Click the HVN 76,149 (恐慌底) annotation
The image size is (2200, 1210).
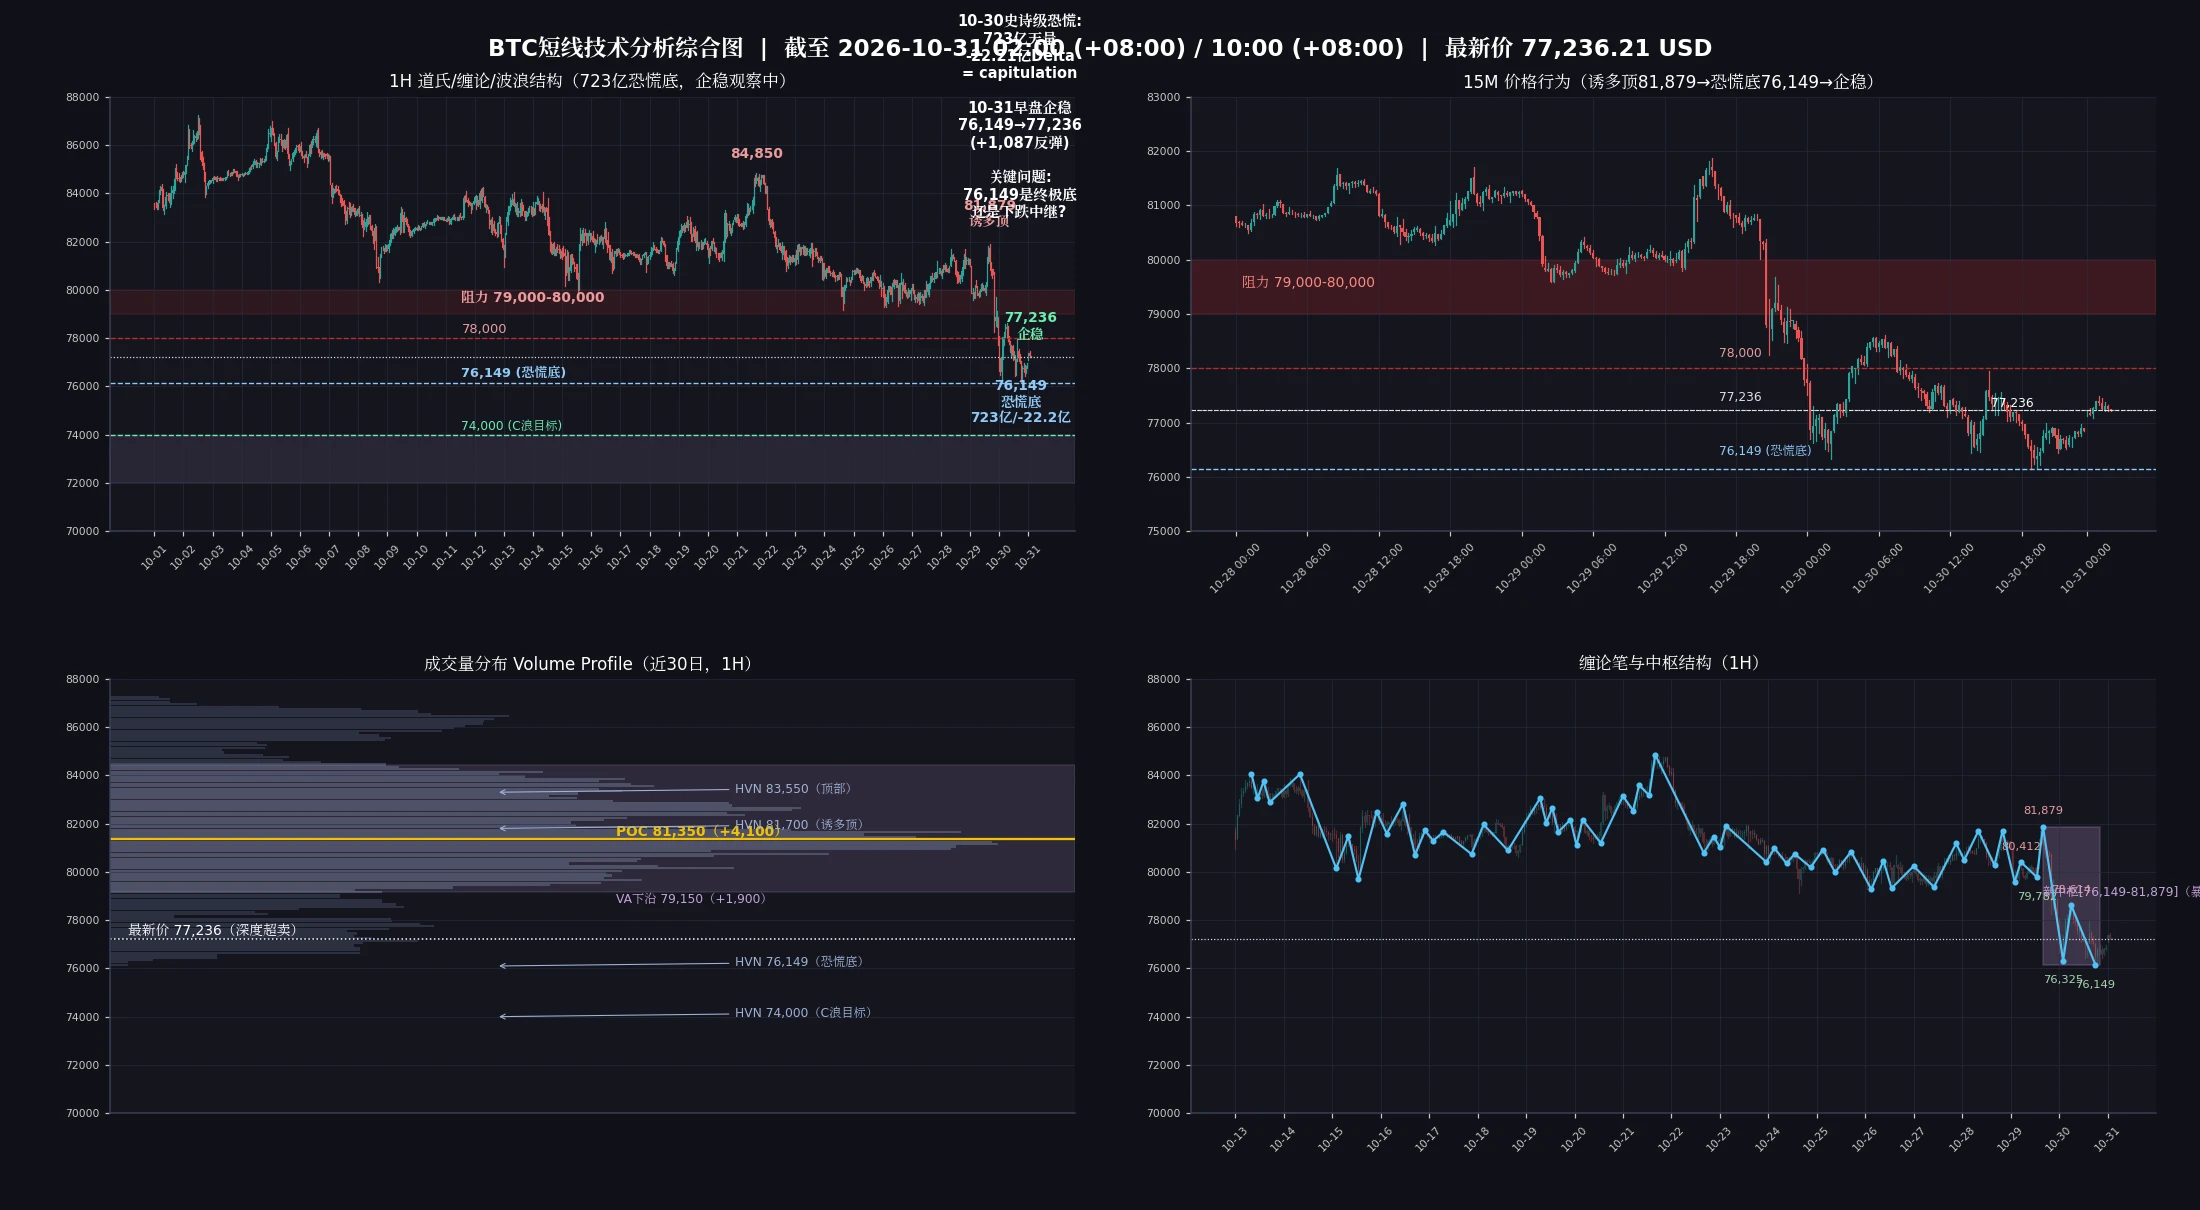(801, 962)
